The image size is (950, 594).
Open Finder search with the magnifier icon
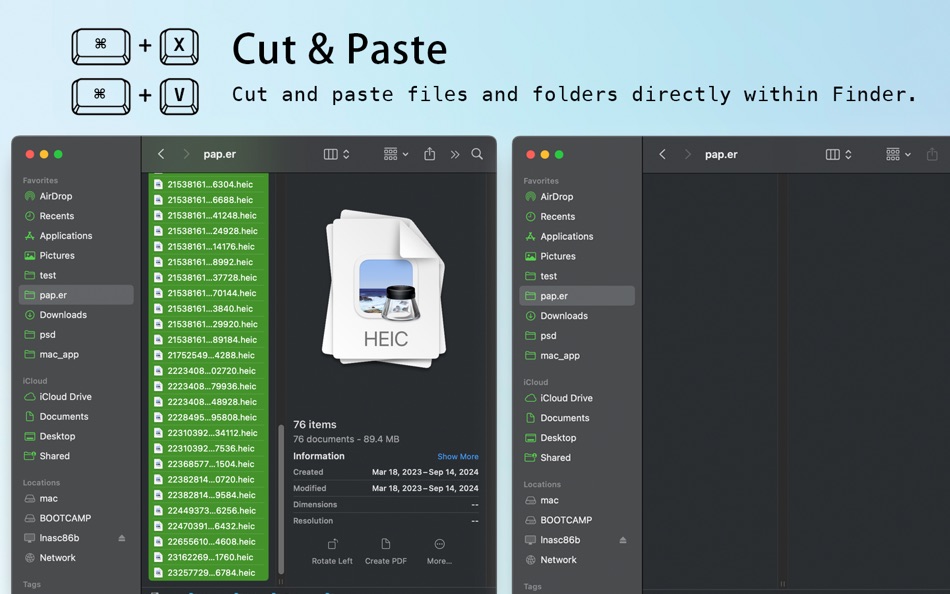coord(477,154)
